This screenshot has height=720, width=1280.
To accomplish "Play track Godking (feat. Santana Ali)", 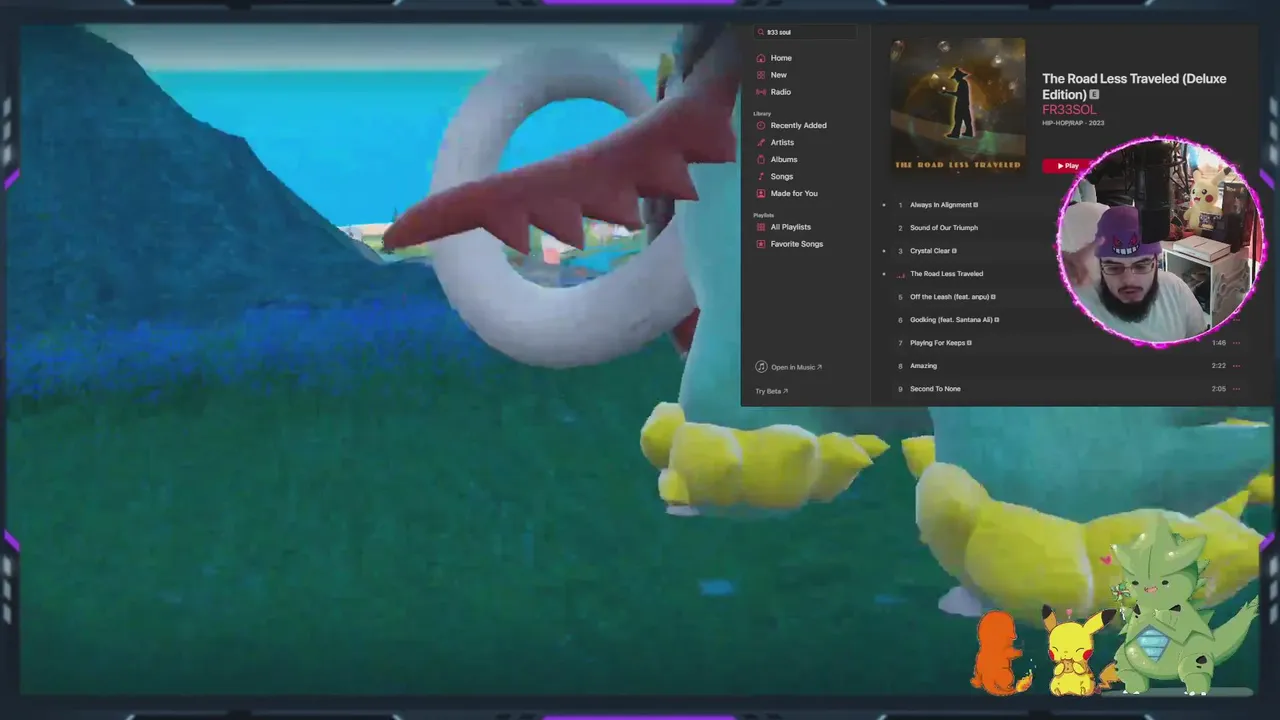I will [x=954, y=320].
